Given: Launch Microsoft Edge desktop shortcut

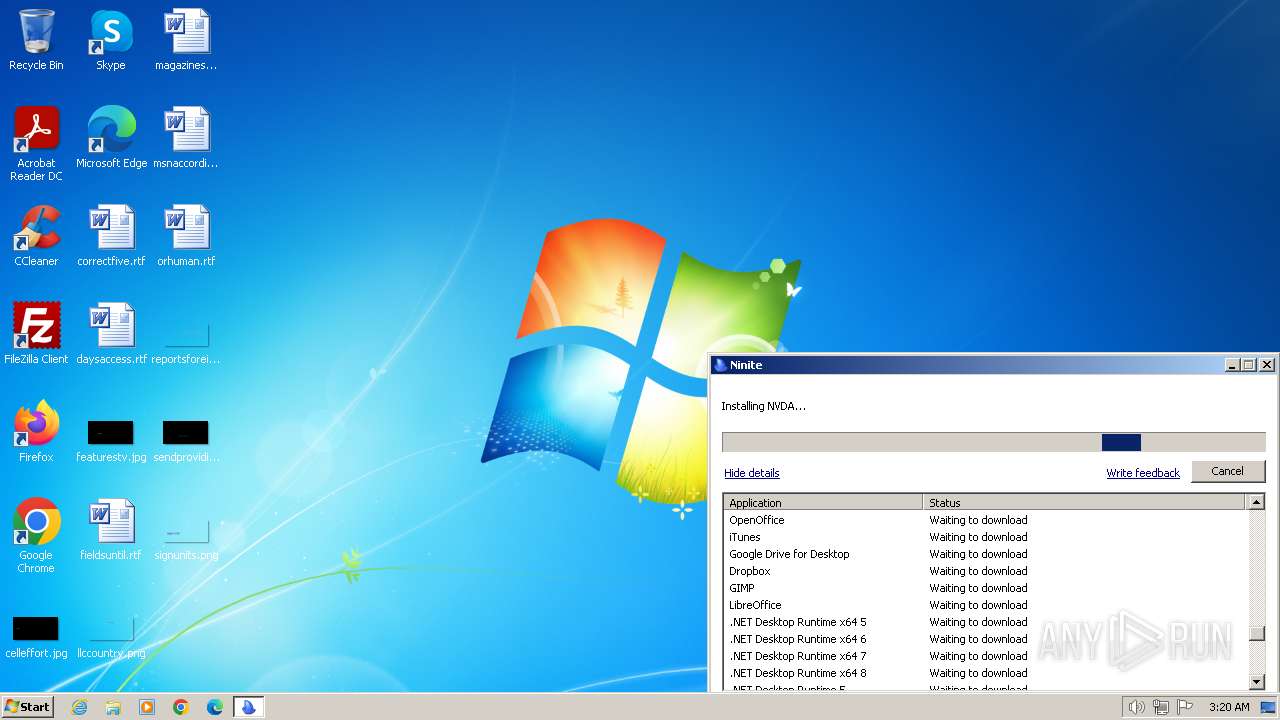Looking at the screenshot, I should click(111, 137).
